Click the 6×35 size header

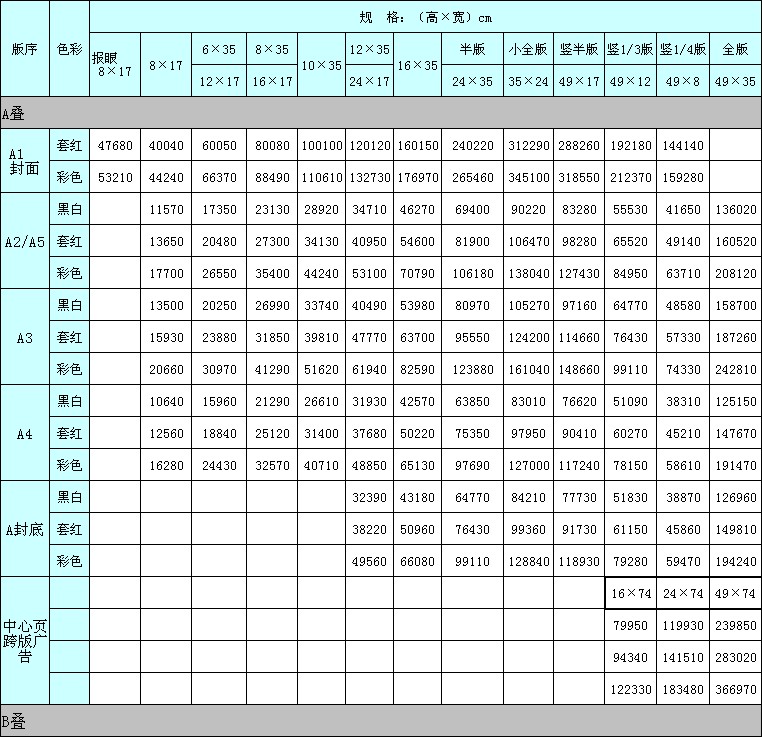(219, 49)
